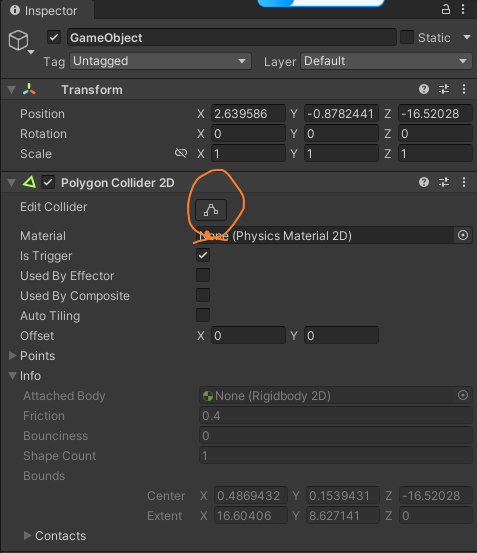This screenshot has height=553, width=477.
Task: Disable the Polygon Collider 2D component checkbox
Action: tap(48, 182)
